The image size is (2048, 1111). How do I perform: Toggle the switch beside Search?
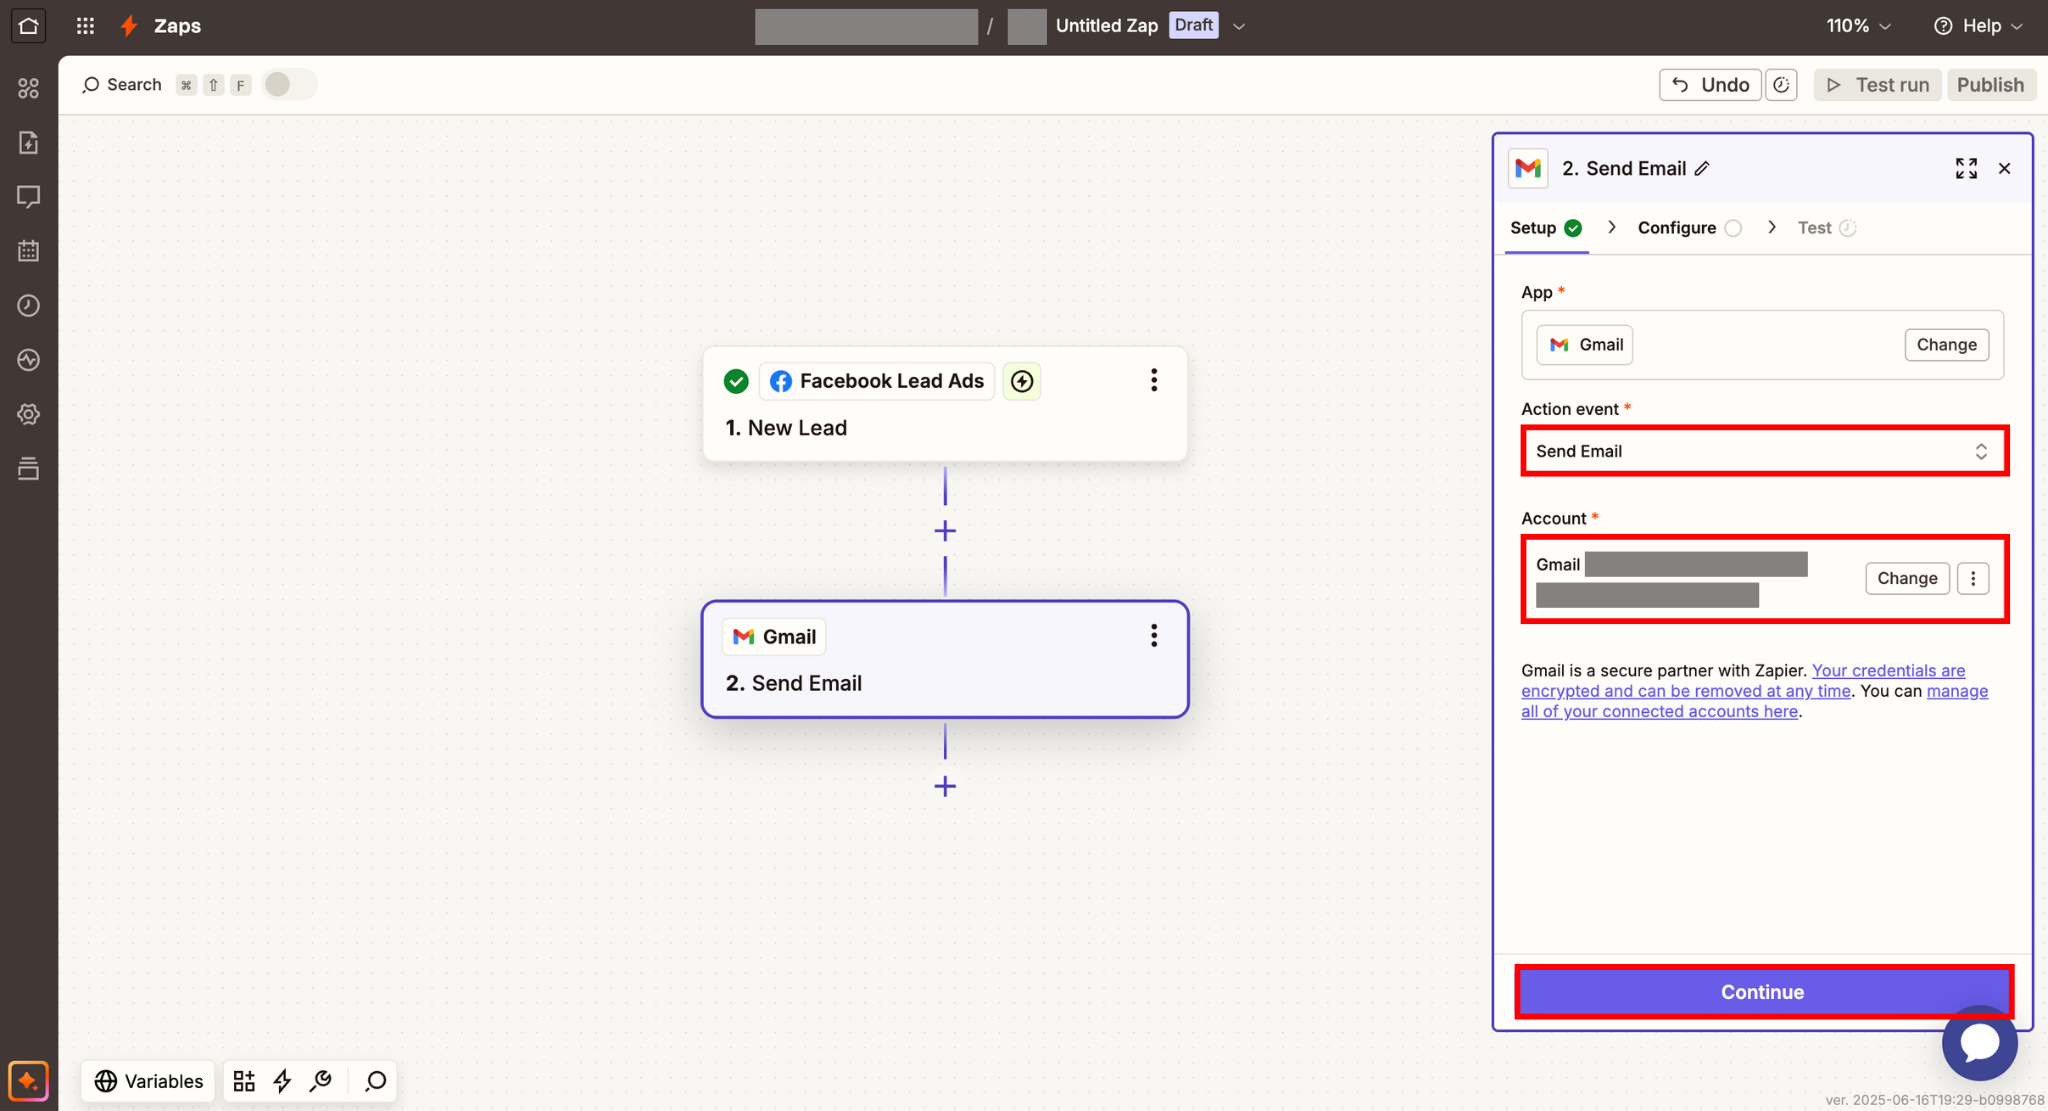point(289,85)
